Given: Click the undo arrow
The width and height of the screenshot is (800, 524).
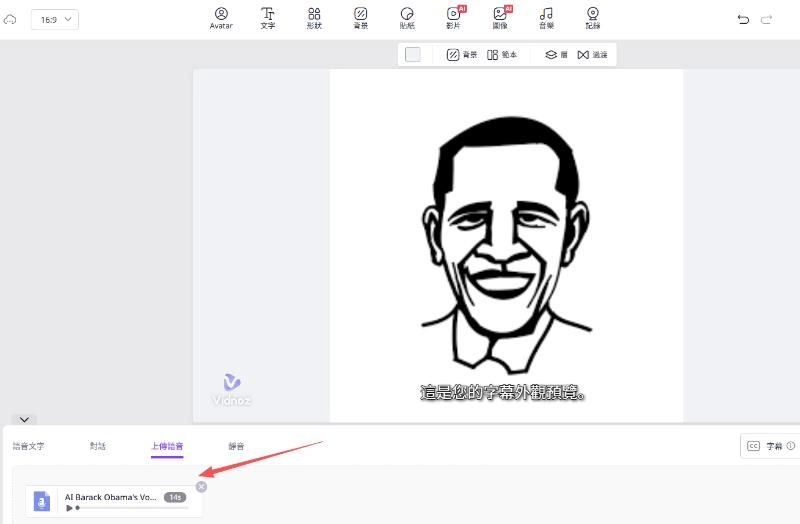Looking at the screenshot, I should (743, 19).
